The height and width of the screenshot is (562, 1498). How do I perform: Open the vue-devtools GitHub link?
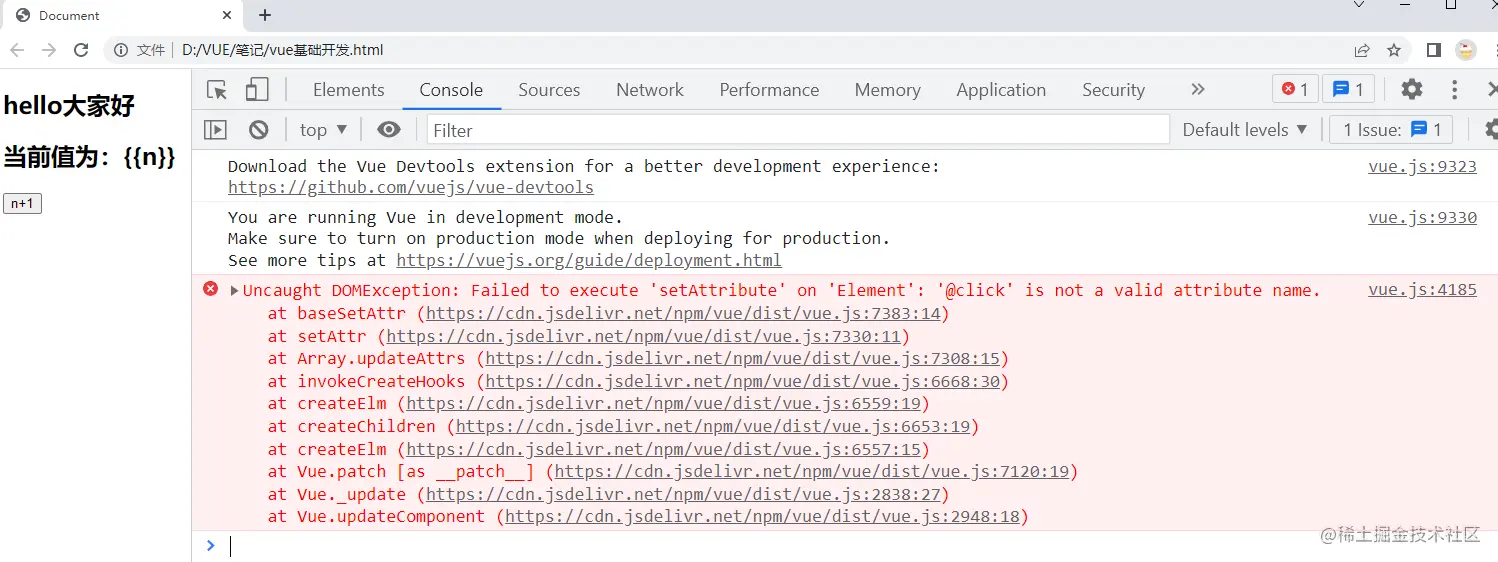(410, 188)
